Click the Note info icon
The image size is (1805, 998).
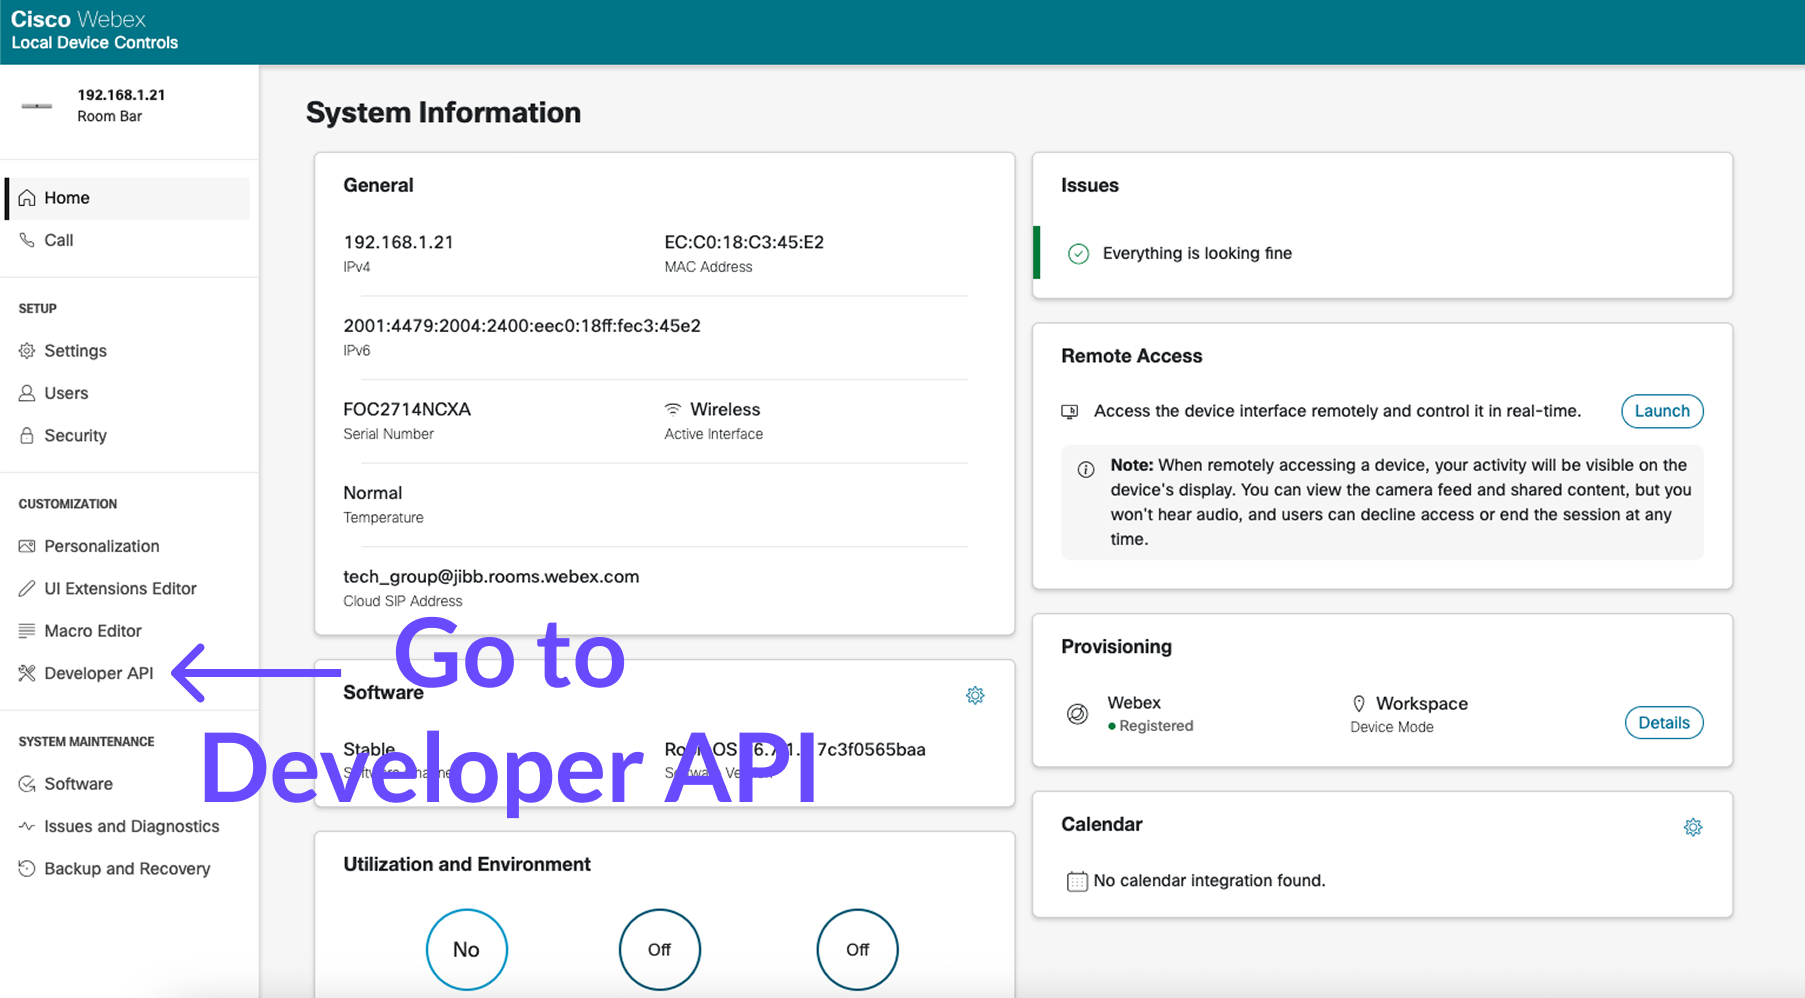1086,469
